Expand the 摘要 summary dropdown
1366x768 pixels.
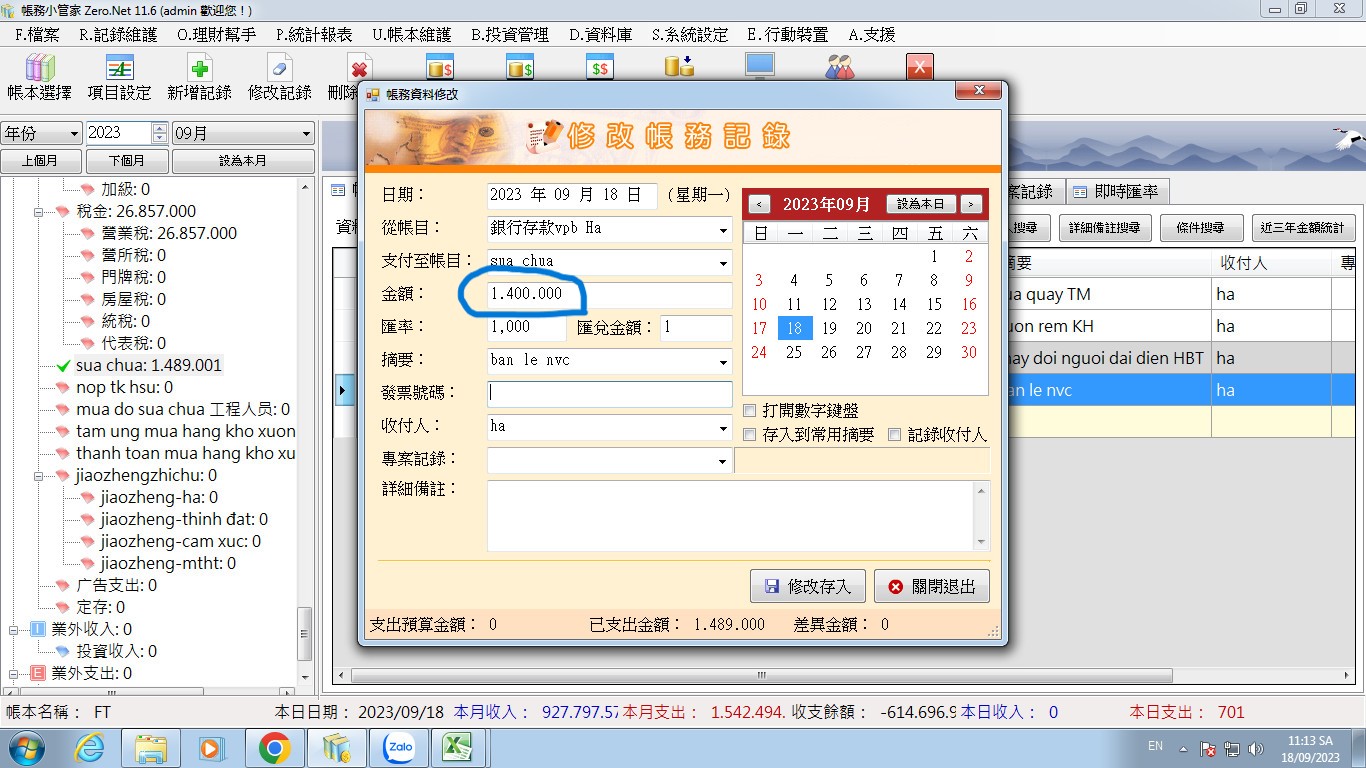tap(723, 362)
